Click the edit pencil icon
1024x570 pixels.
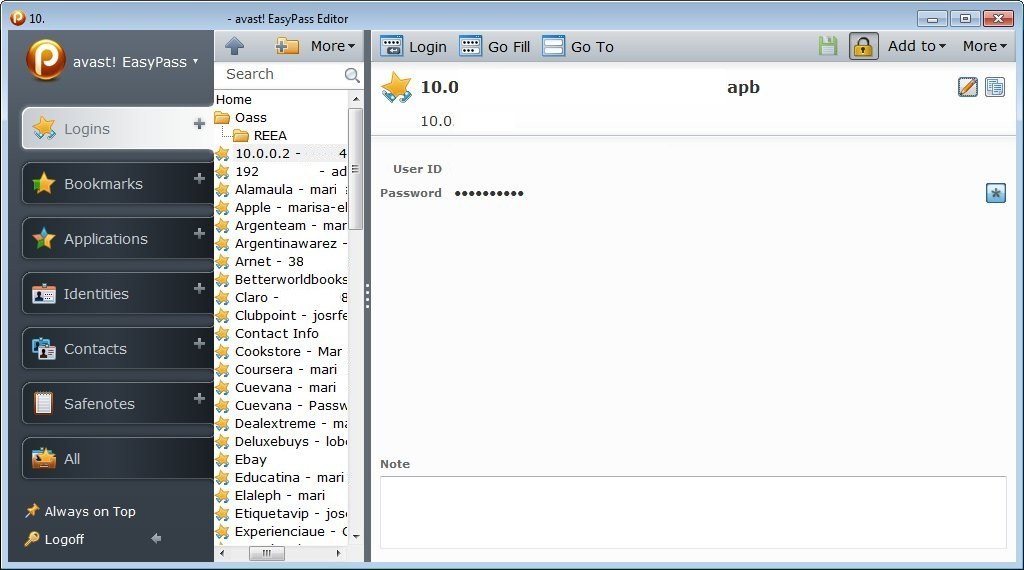point(968,87)
